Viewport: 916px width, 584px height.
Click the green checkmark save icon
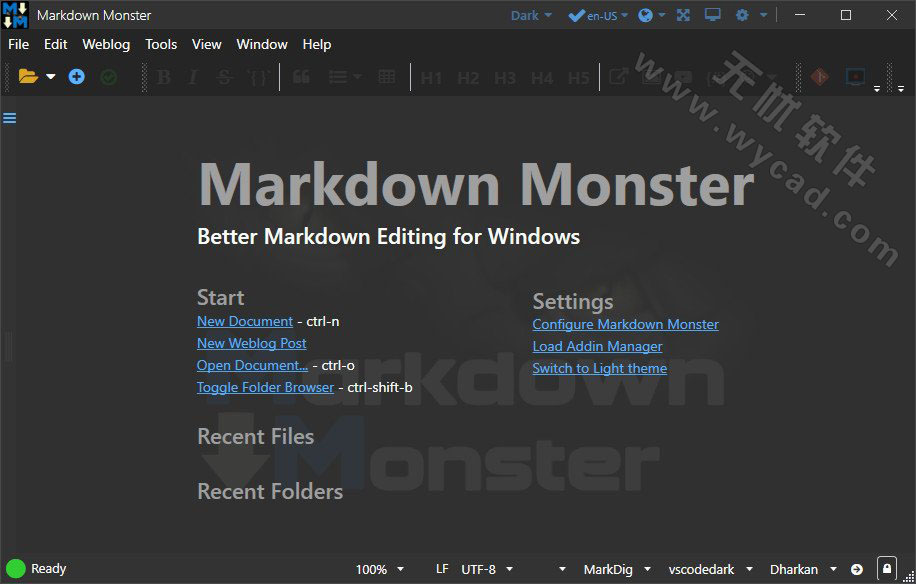click(x=109, y=77)
